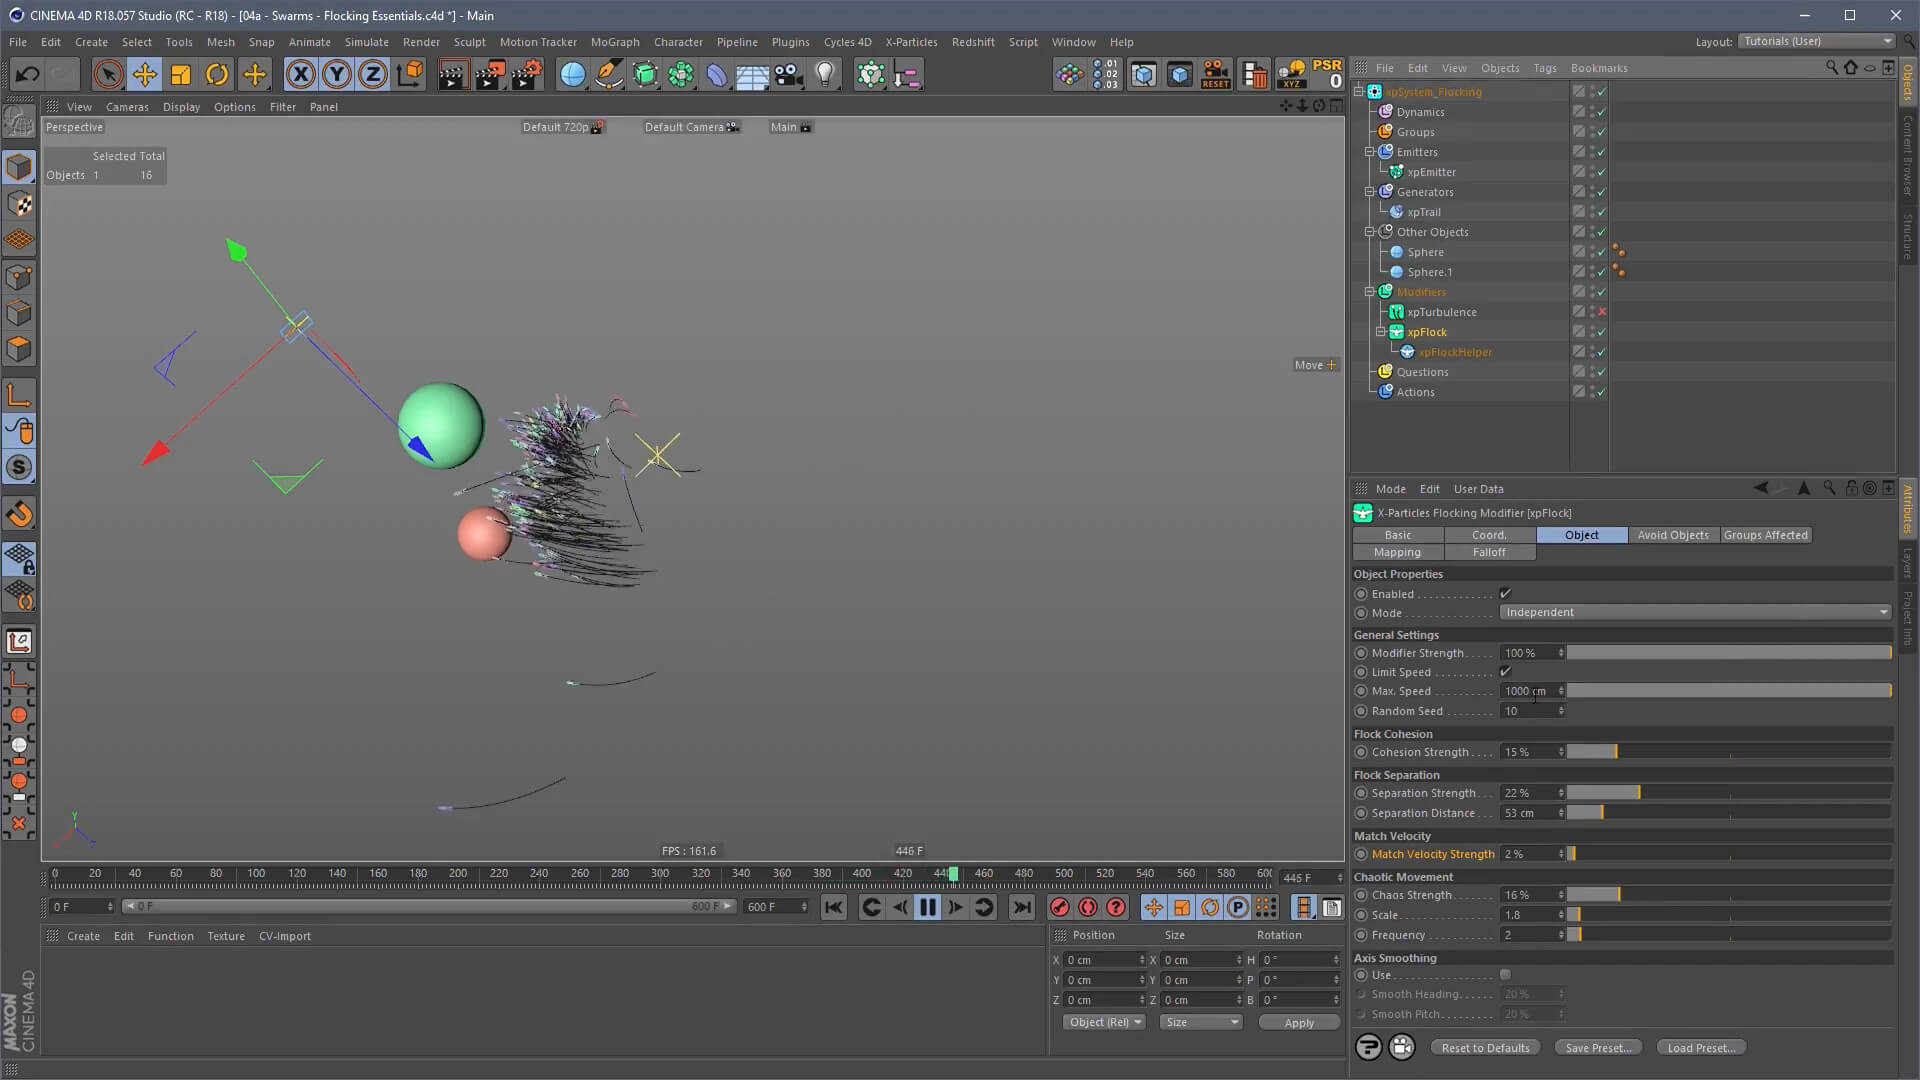Open the Mode Independent dropdown

(1695, 612)
